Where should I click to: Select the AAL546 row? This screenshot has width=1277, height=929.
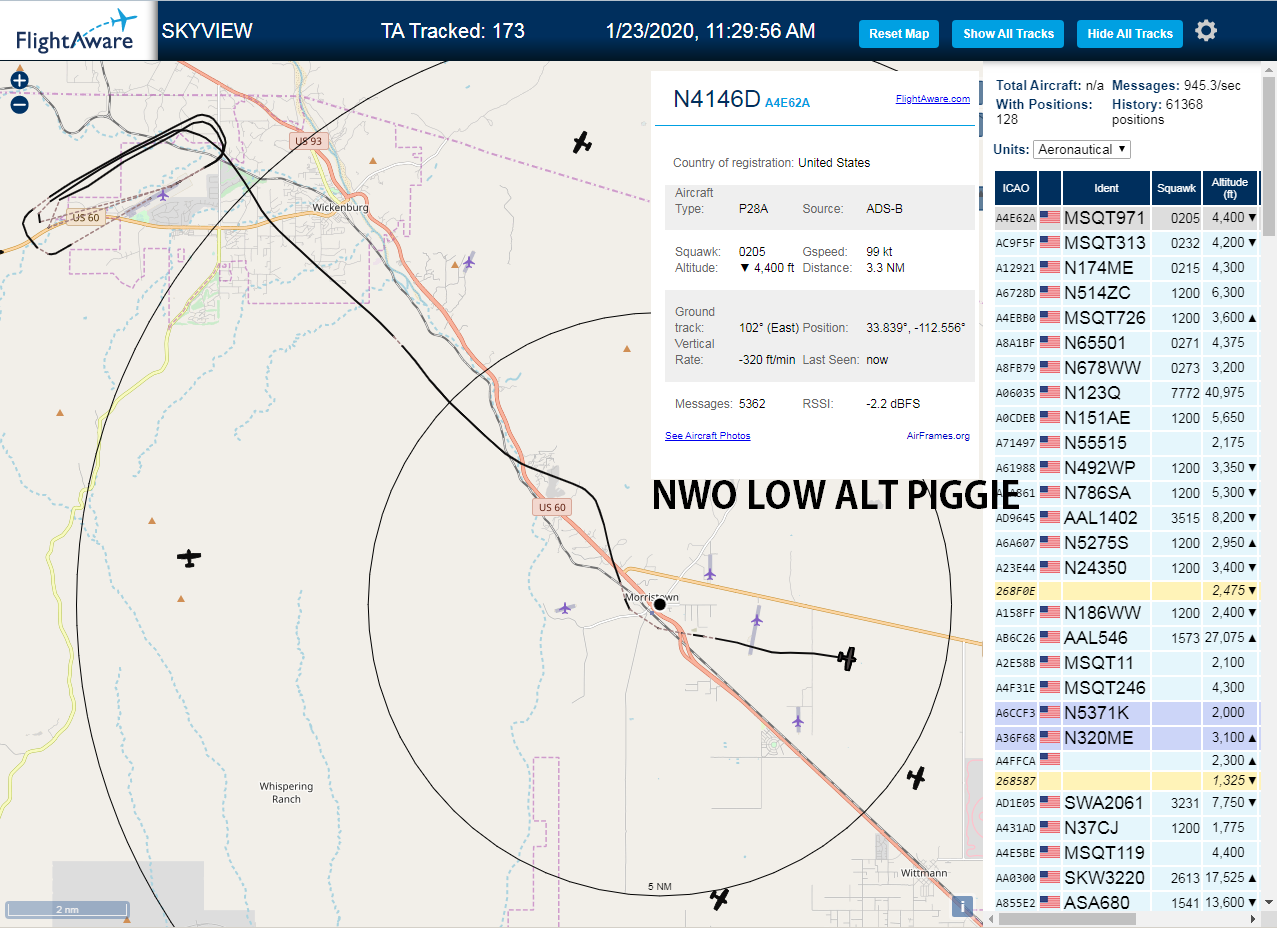click(x=1127, y=637)
